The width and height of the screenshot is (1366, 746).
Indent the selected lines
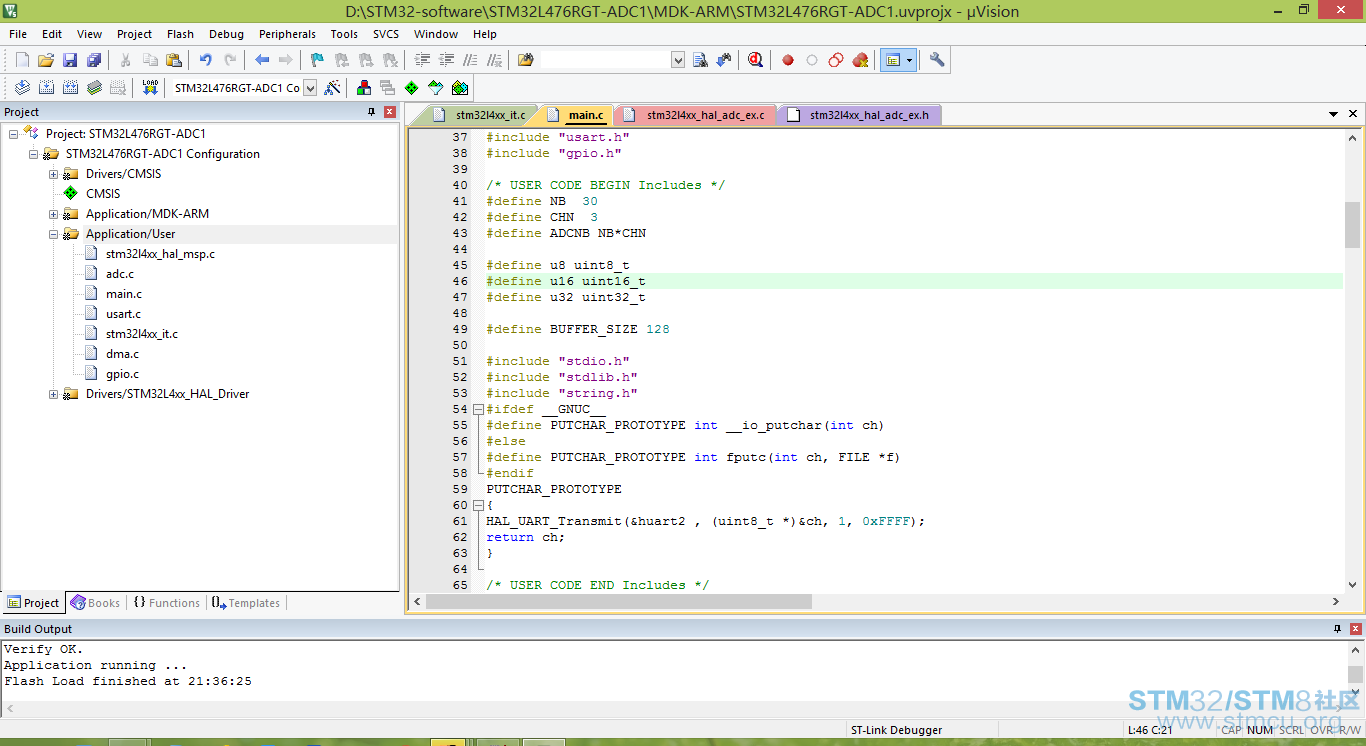click(x=422, y=60)
